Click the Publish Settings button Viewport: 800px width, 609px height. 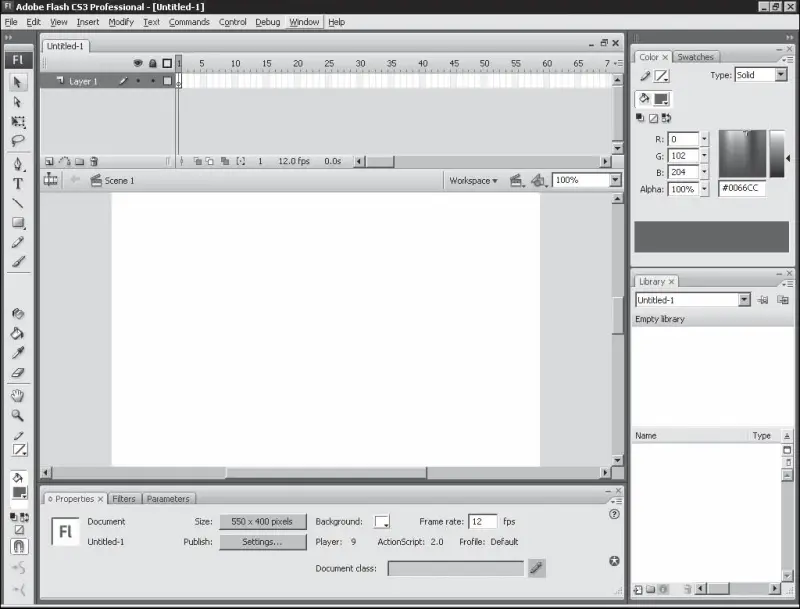pyautogui.click(x=262, y=542)
